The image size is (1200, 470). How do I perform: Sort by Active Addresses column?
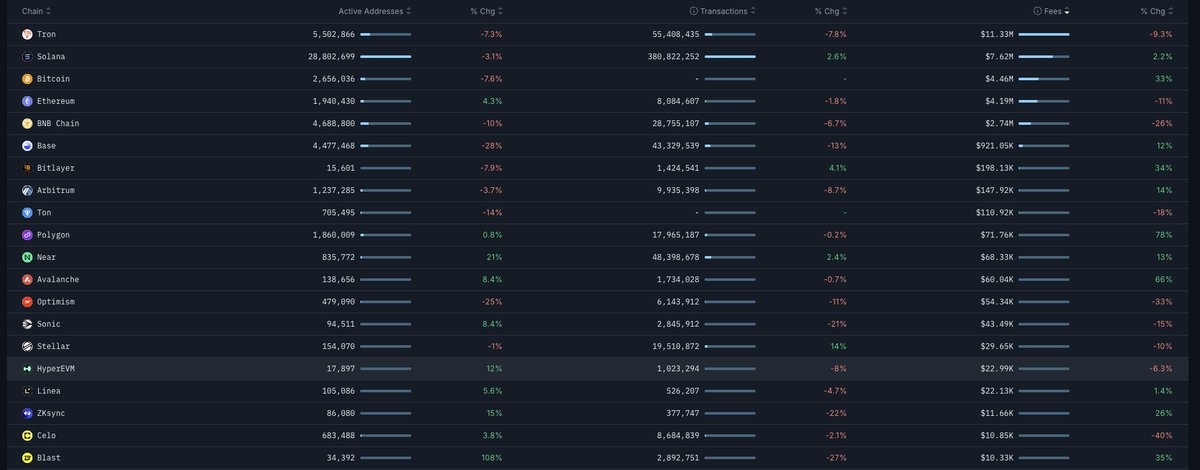pos(374,11)
